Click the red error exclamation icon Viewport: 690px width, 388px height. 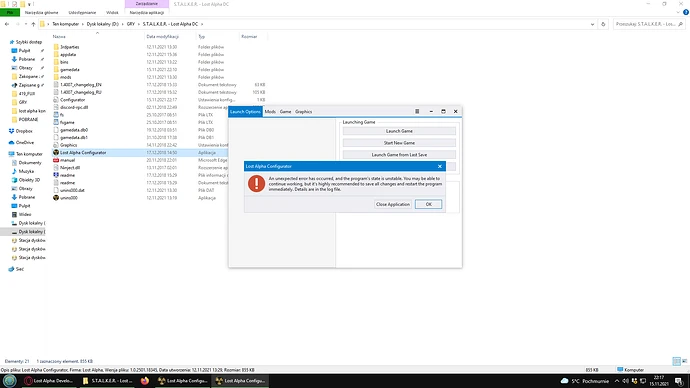pos(256,183)
